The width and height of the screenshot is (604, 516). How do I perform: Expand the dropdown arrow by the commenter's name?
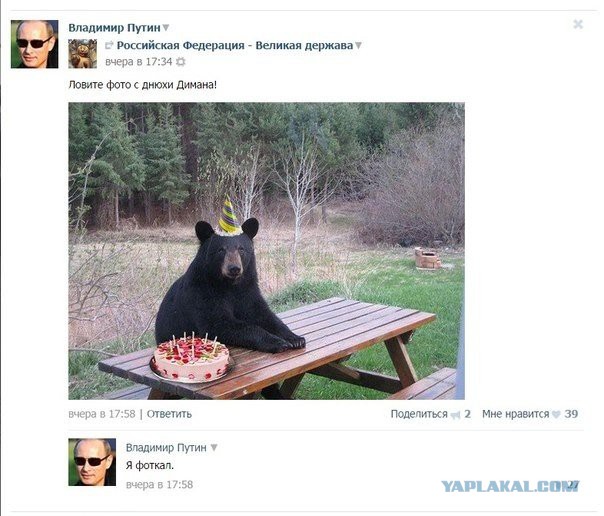(214, 447)
